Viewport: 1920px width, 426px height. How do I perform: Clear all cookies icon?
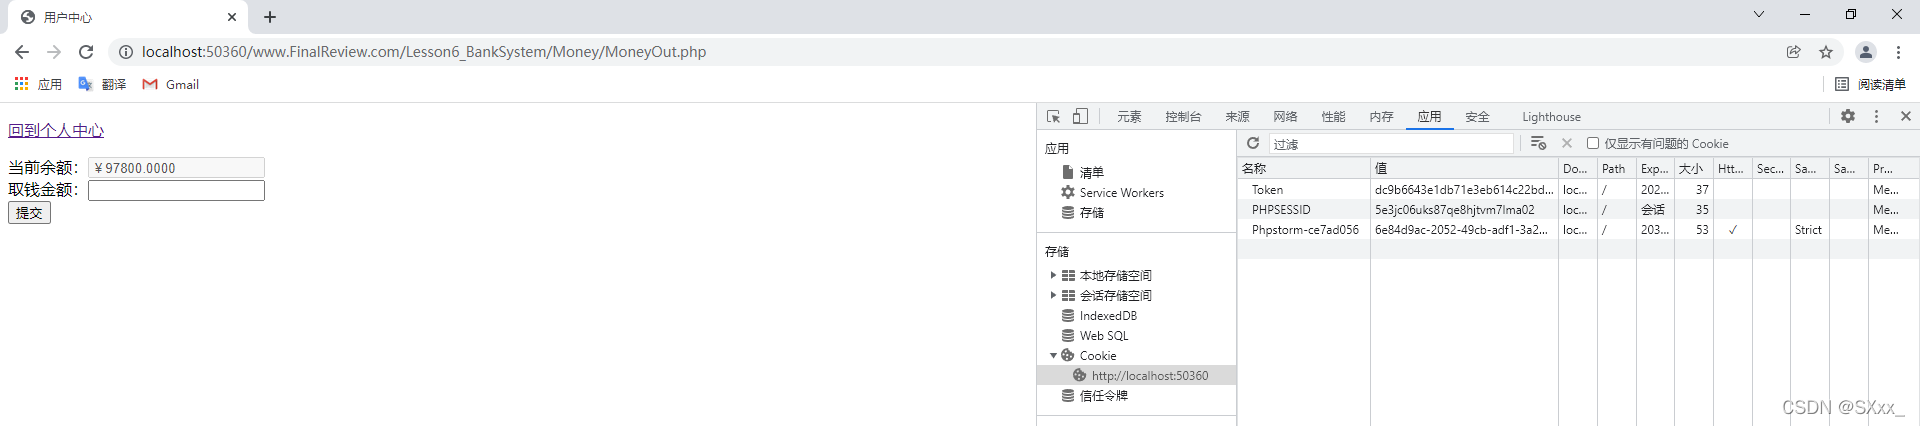(1538, 143)
